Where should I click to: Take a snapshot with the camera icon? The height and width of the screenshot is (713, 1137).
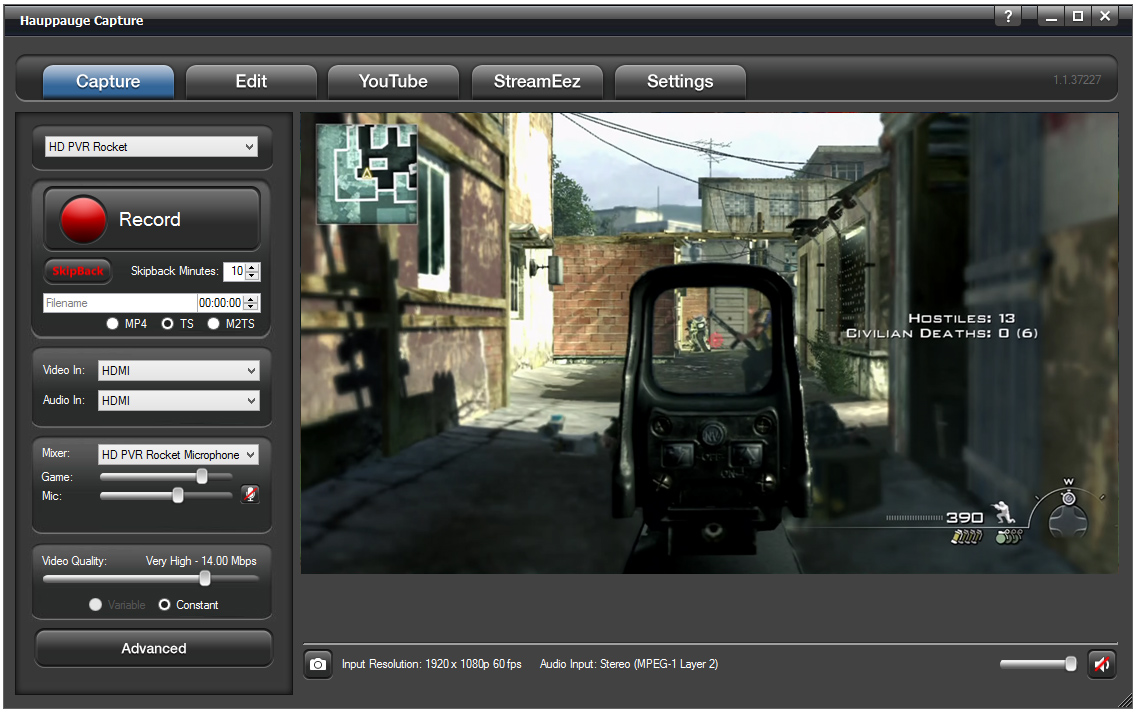tap(318, 664)
